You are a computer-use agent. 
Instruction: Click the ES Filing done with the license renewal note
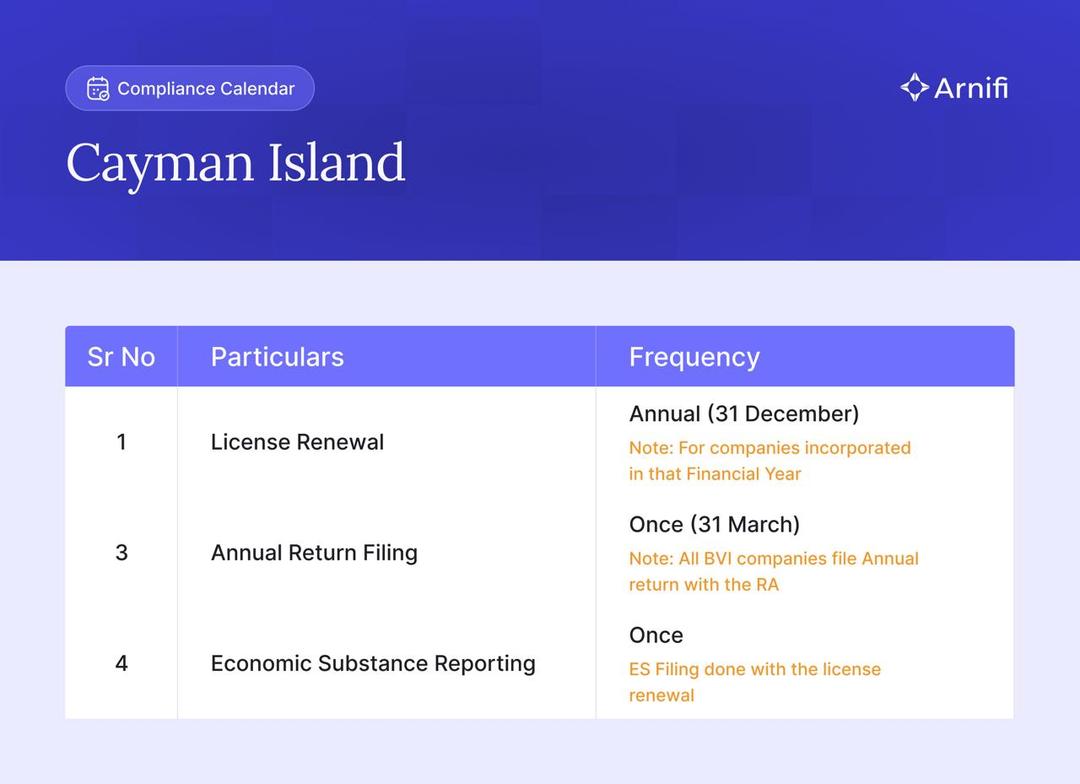click(754, 682)
